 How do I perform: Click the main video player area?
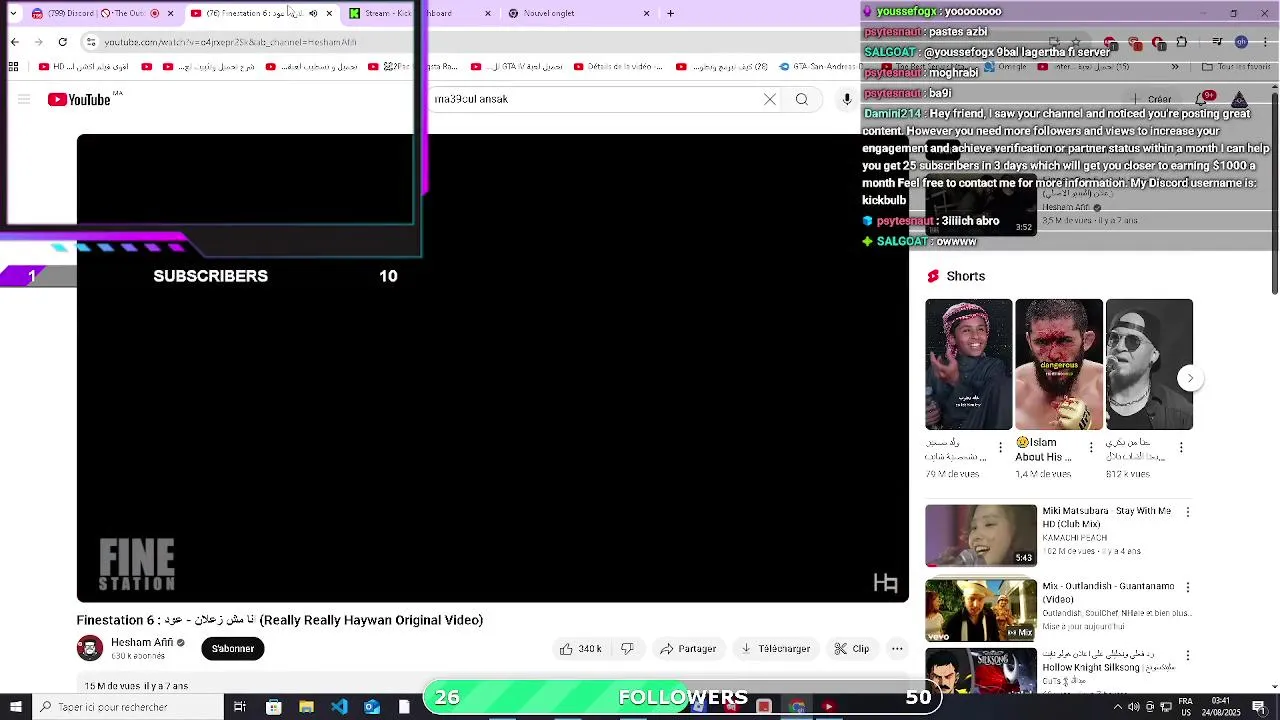492,368
